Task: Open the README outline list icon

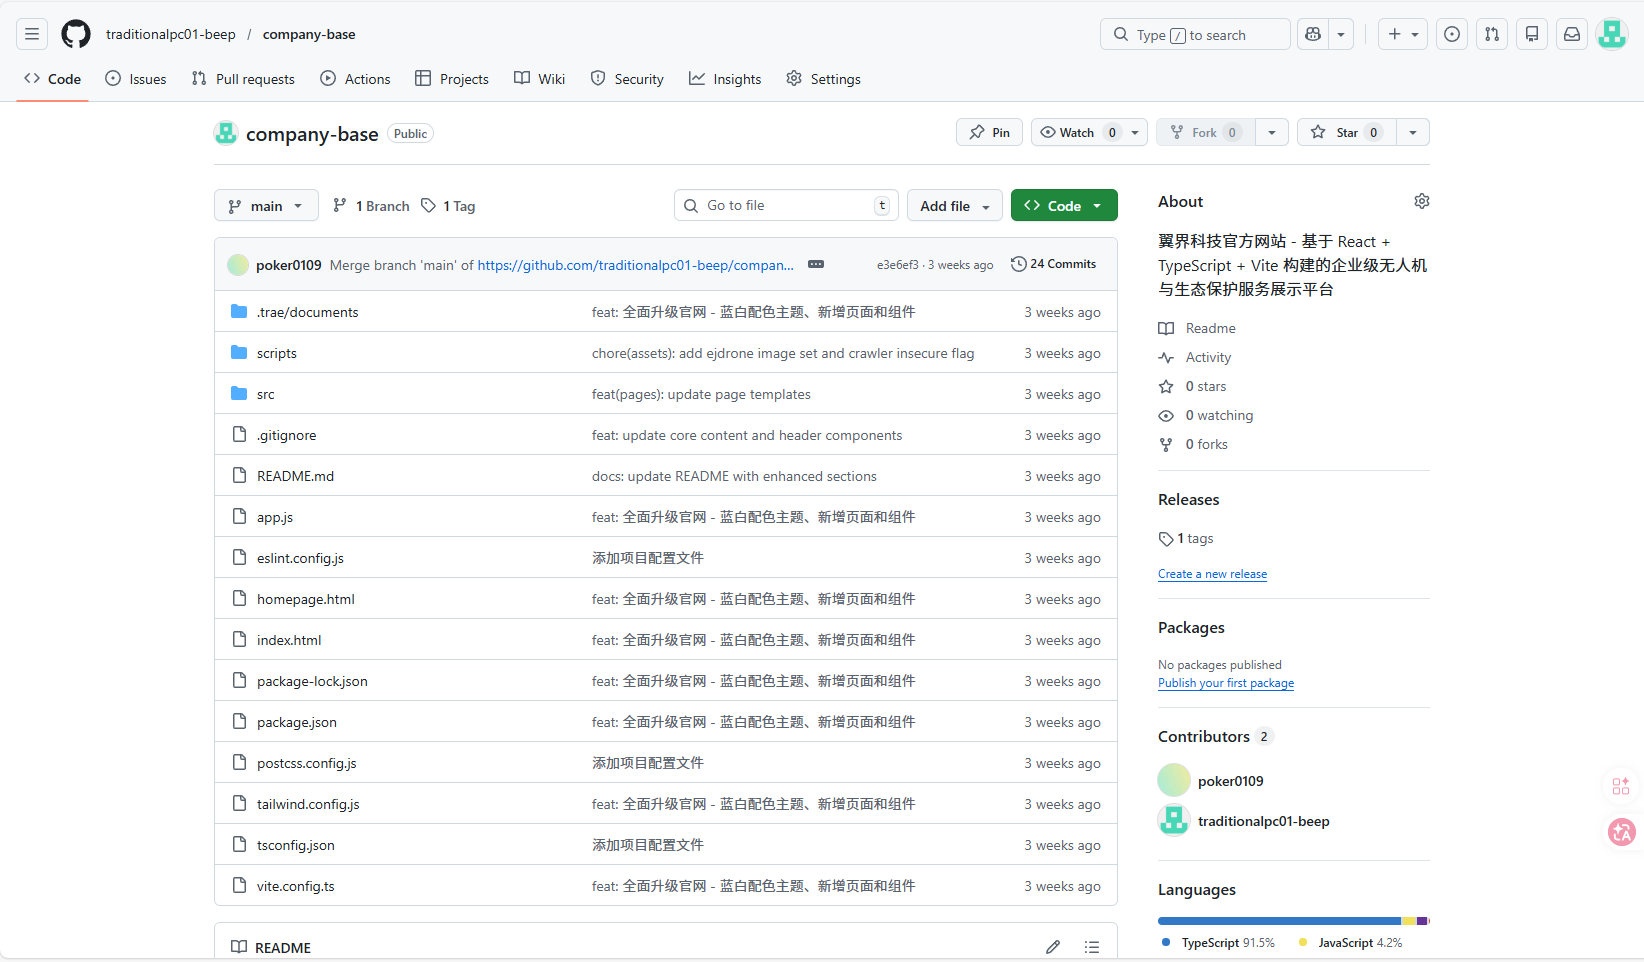Action: coord(1092,947)
